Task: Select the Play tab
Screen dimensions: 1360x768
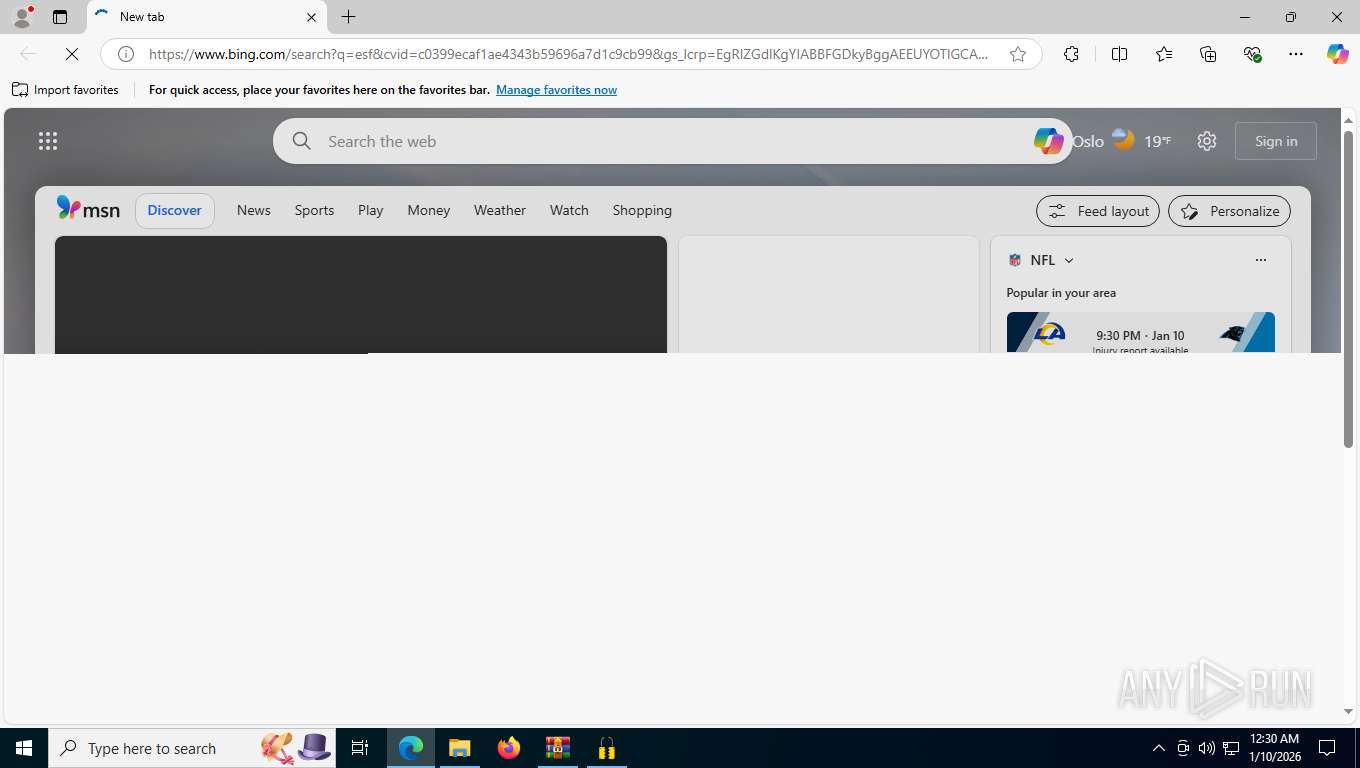Action: coord(371,210)
